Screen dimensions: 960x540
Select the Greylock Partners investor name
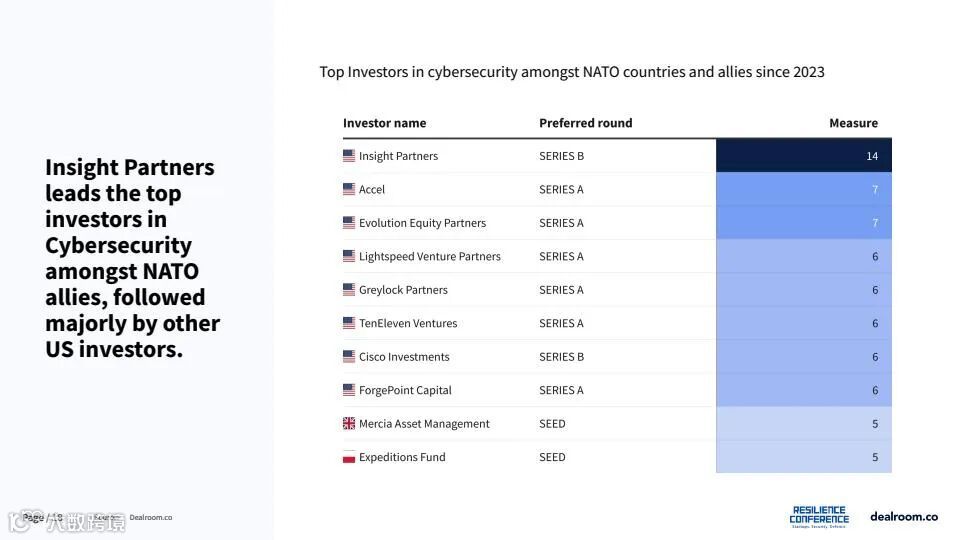coord(403,290)
